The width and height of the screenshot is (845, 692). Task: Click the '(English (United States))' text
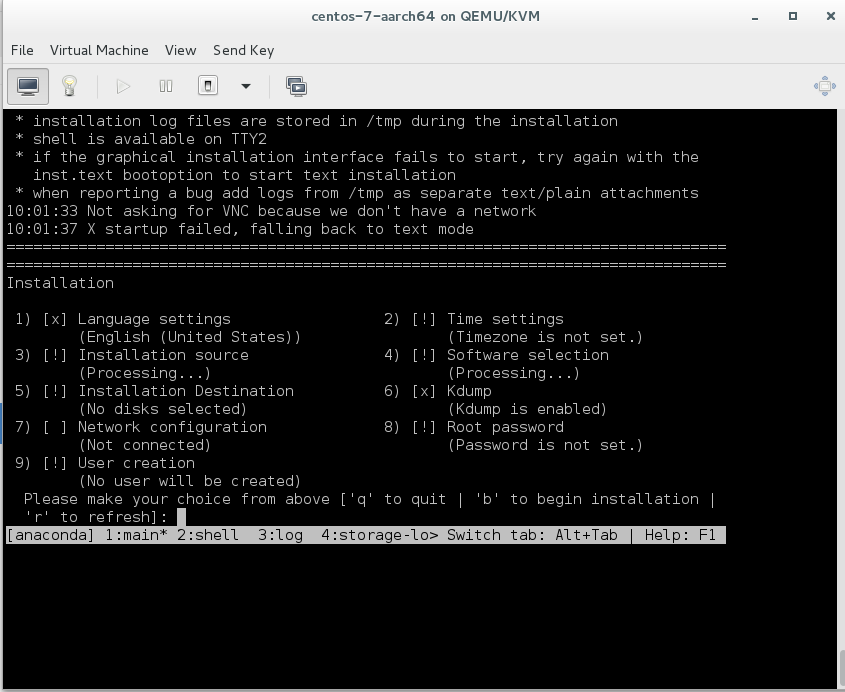(x=190, y=337)
